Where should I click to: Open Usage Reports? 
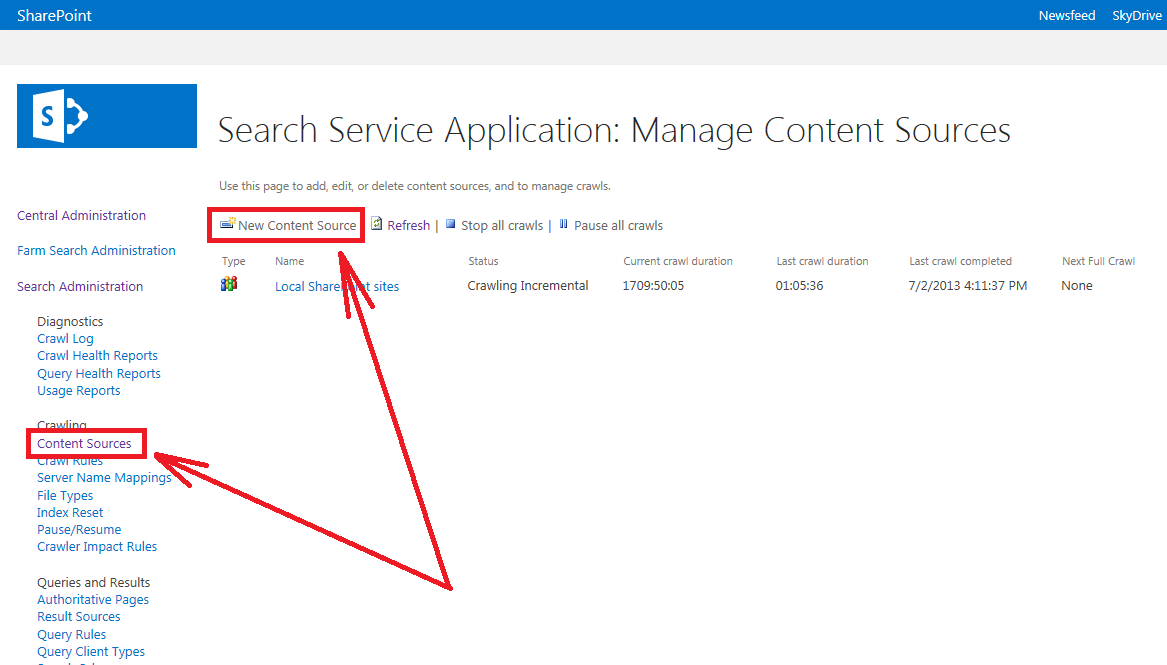tap(78, 391)
